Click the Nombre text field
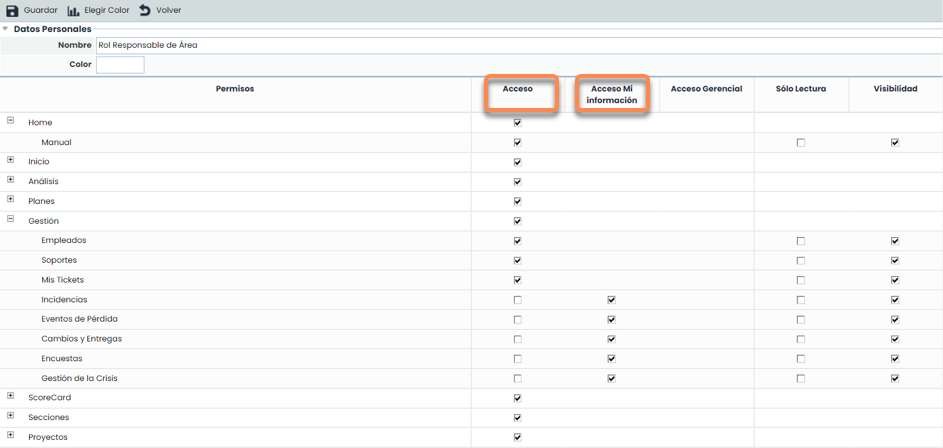The image size is (943, 448). [500, 45]
